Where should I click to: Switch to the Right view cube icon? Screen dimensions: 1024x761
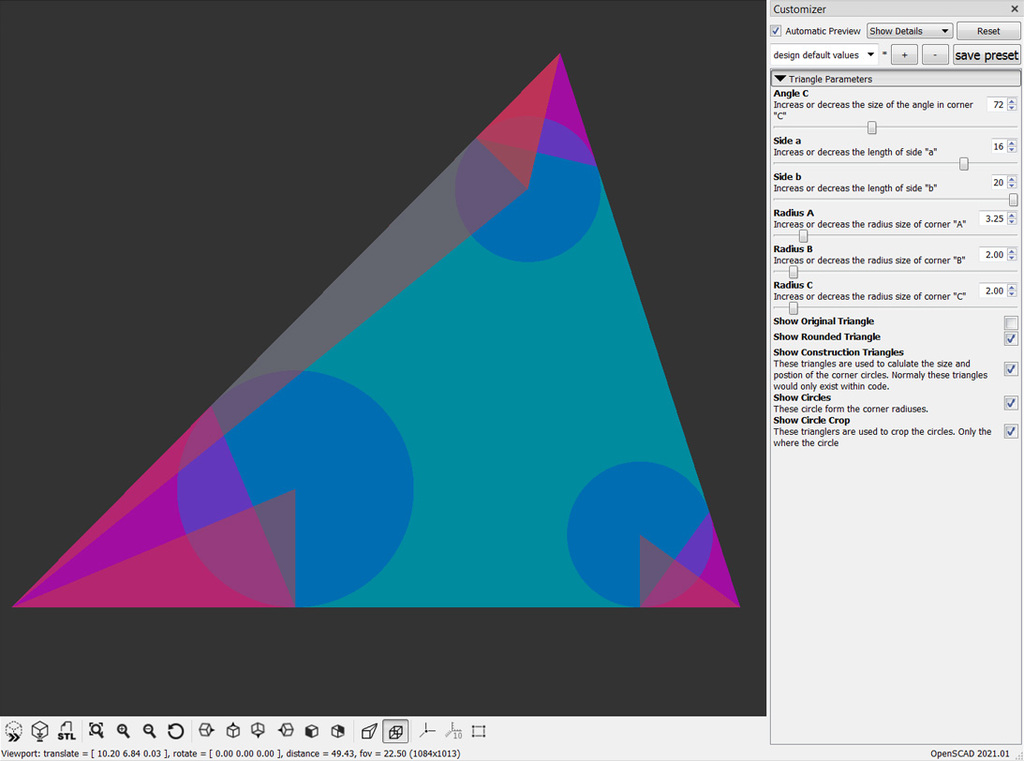pos(206,731)
